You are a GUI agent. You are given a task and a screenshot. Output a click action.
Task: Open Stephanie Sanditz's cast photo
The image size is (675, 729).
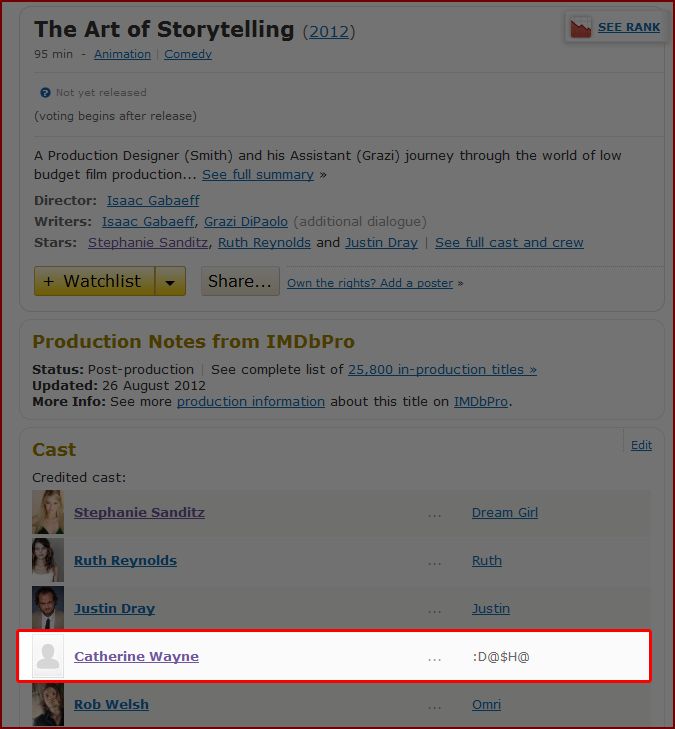48,512
